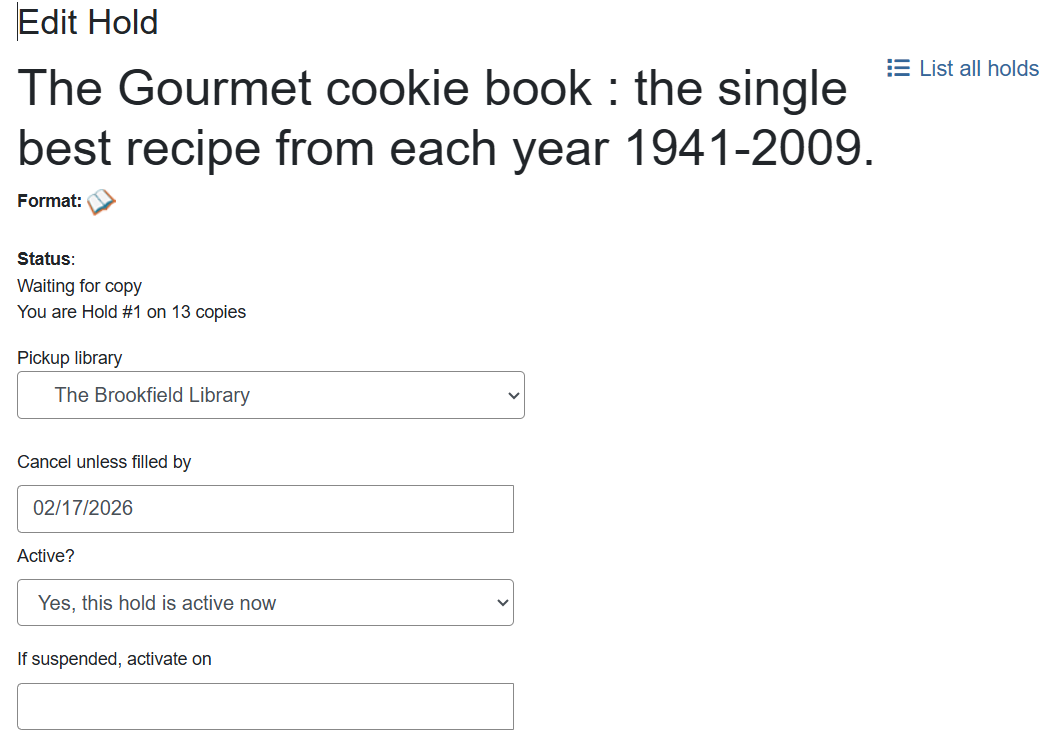
Task: Open the List all holds link
Action: [978, 68]
